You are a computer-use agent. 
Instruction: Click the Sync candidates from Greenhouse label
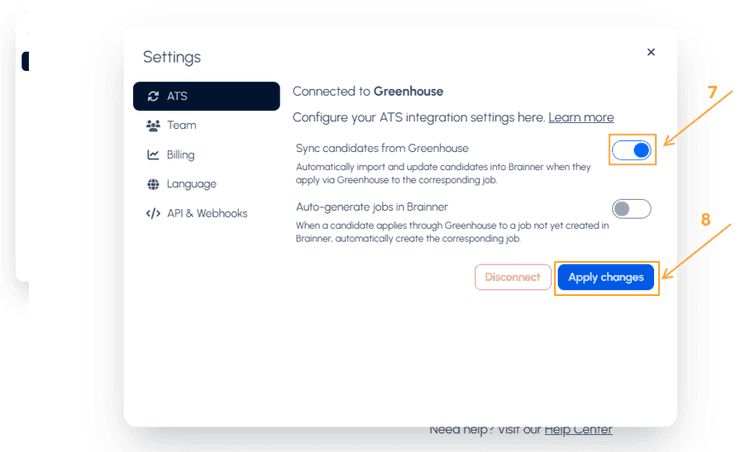[x=382, y=148]
